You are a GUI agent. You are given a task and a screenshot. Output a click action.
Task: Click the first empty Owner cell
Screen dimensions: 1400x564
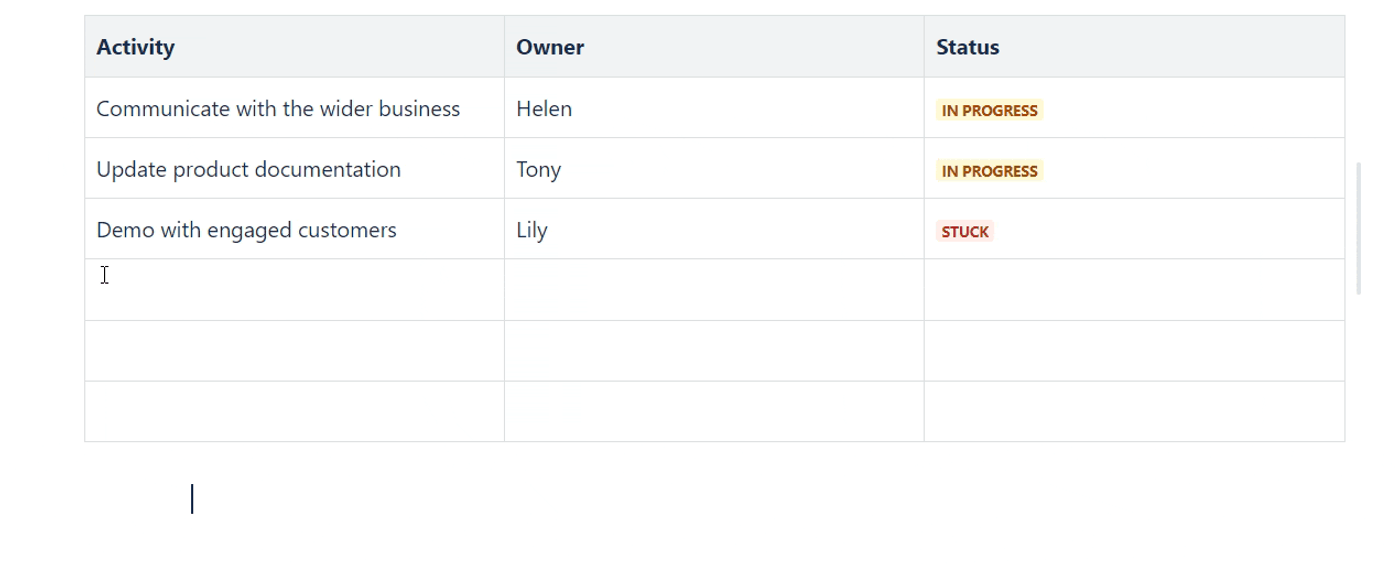(x=714, y=290)
